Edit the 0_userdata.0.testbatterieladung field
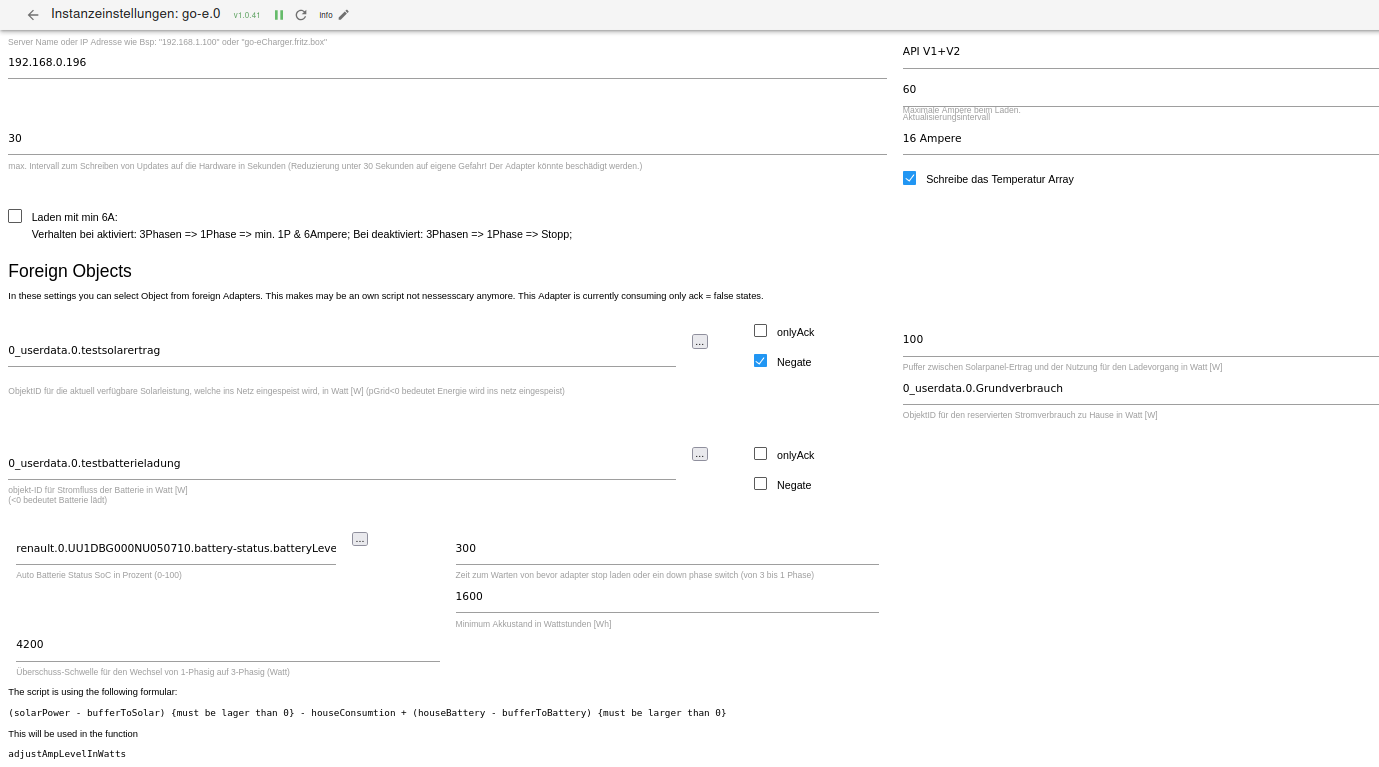The image size is (1379, 767). [342, 464]
